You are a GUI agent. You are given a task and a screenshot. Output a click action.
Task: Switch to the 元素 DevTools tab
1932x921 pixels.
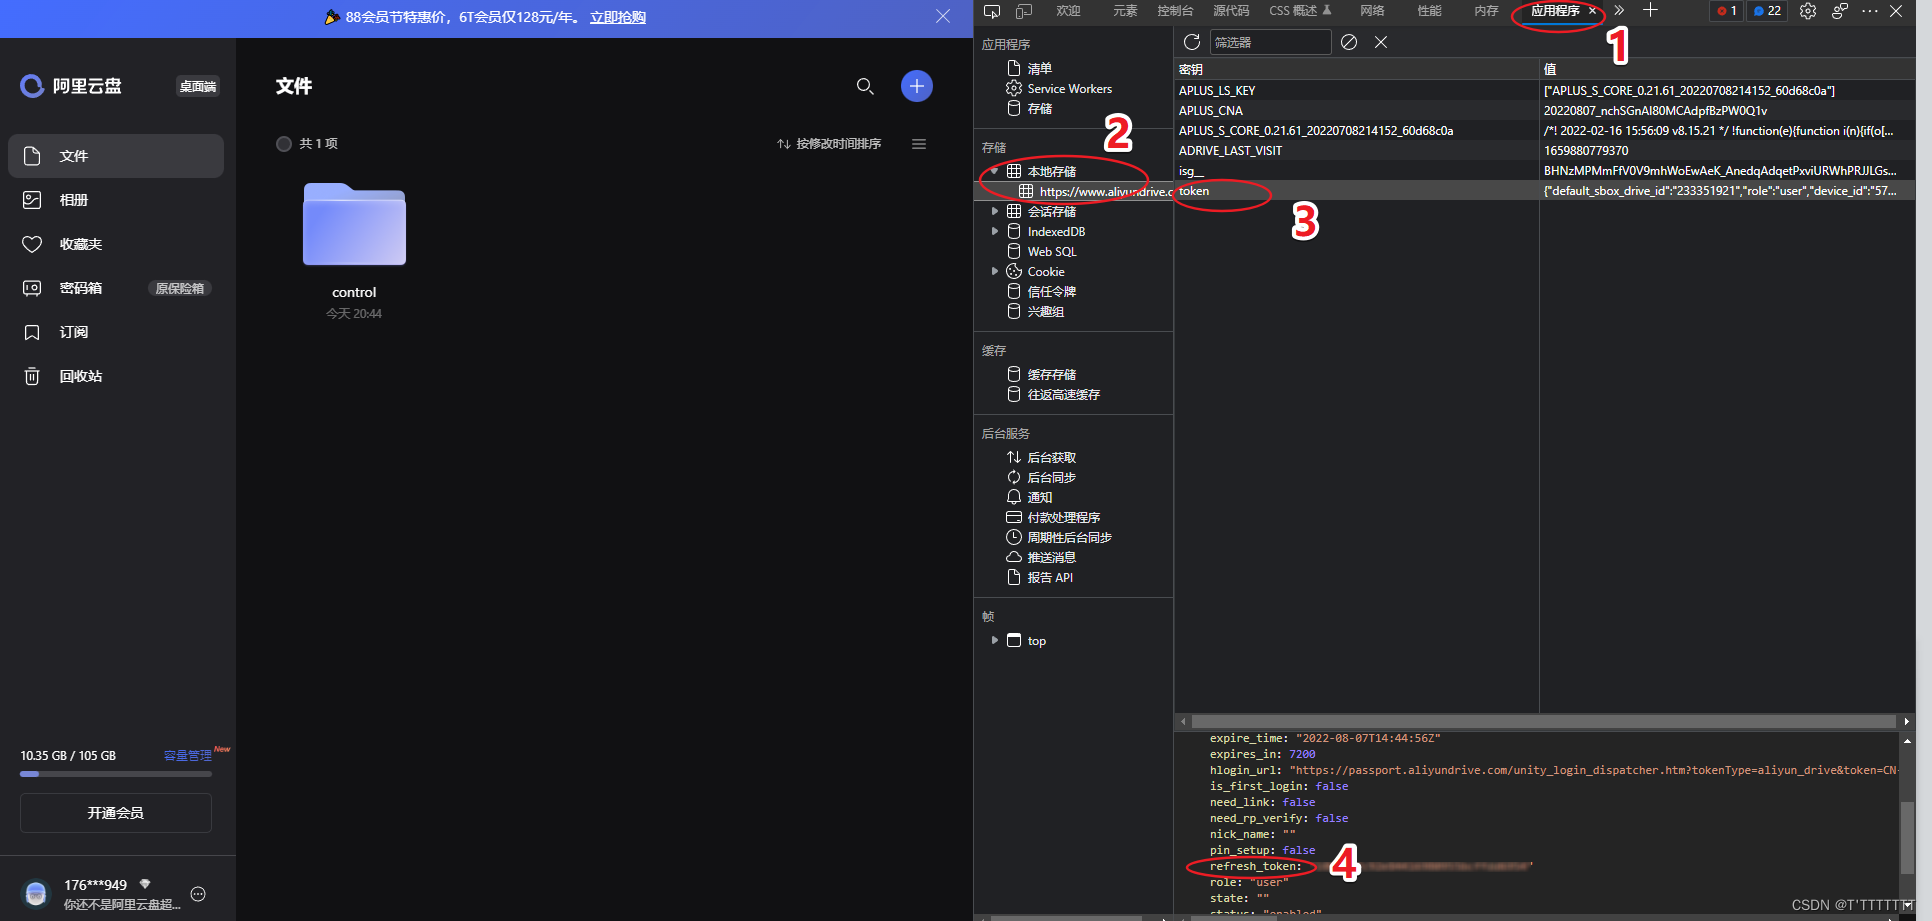pos(1125,11)
